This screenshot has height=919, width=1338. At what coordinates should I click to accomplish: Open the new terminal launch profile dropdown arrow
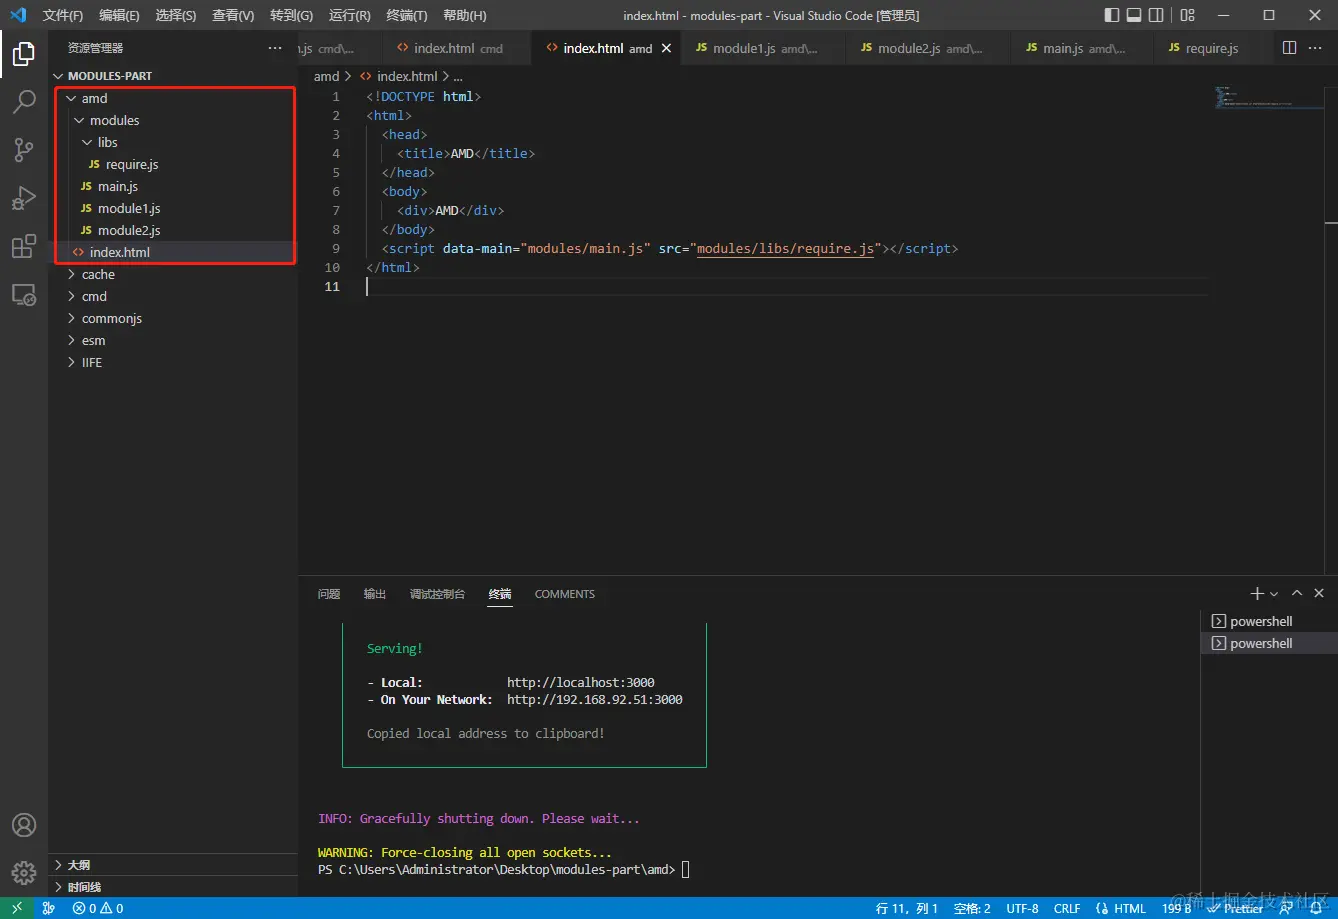[x=1274, y=594]
